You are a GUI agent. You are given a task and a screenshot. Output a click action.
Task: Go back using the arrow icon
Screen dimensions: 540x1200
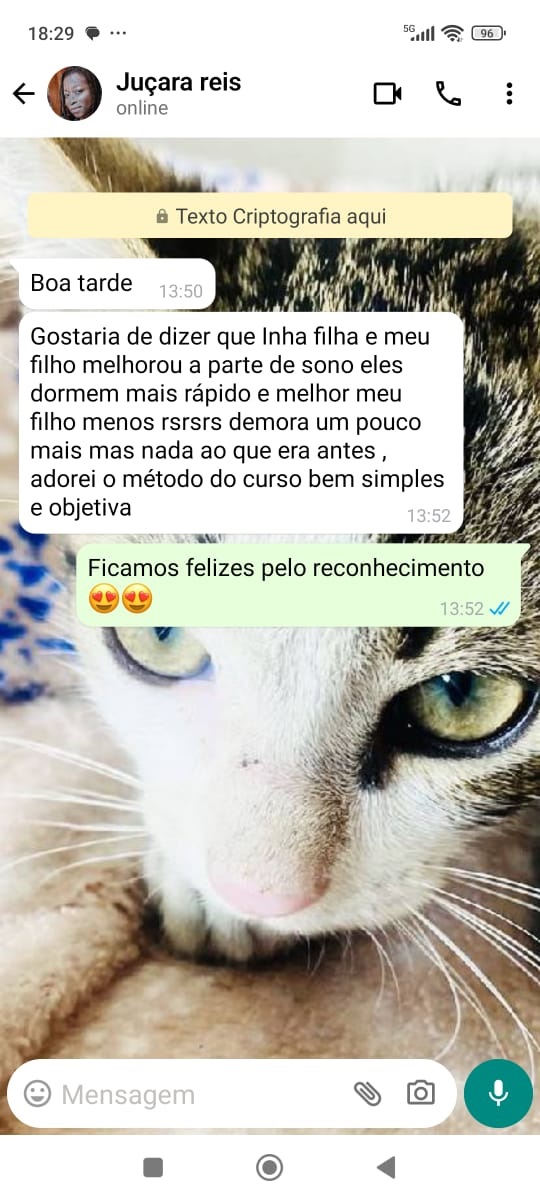click(23, 94)
